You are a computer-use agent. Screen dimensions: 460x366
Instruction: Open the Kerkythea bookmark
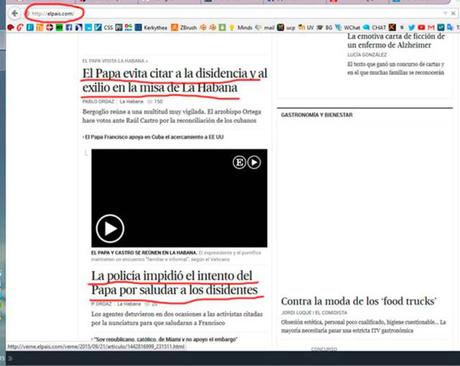(151, 27)
